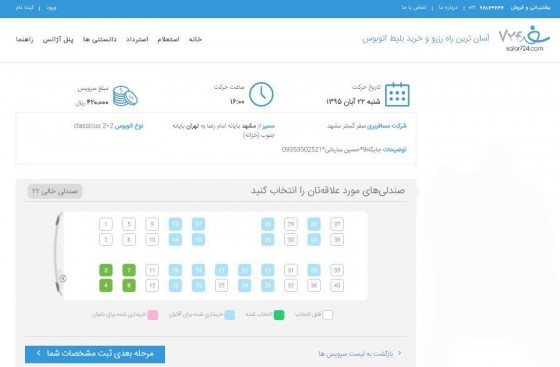This screenshot has width=560, height=367.
Task: Open the پنل آژانس menu item
Action: click(x=58, y=39)
